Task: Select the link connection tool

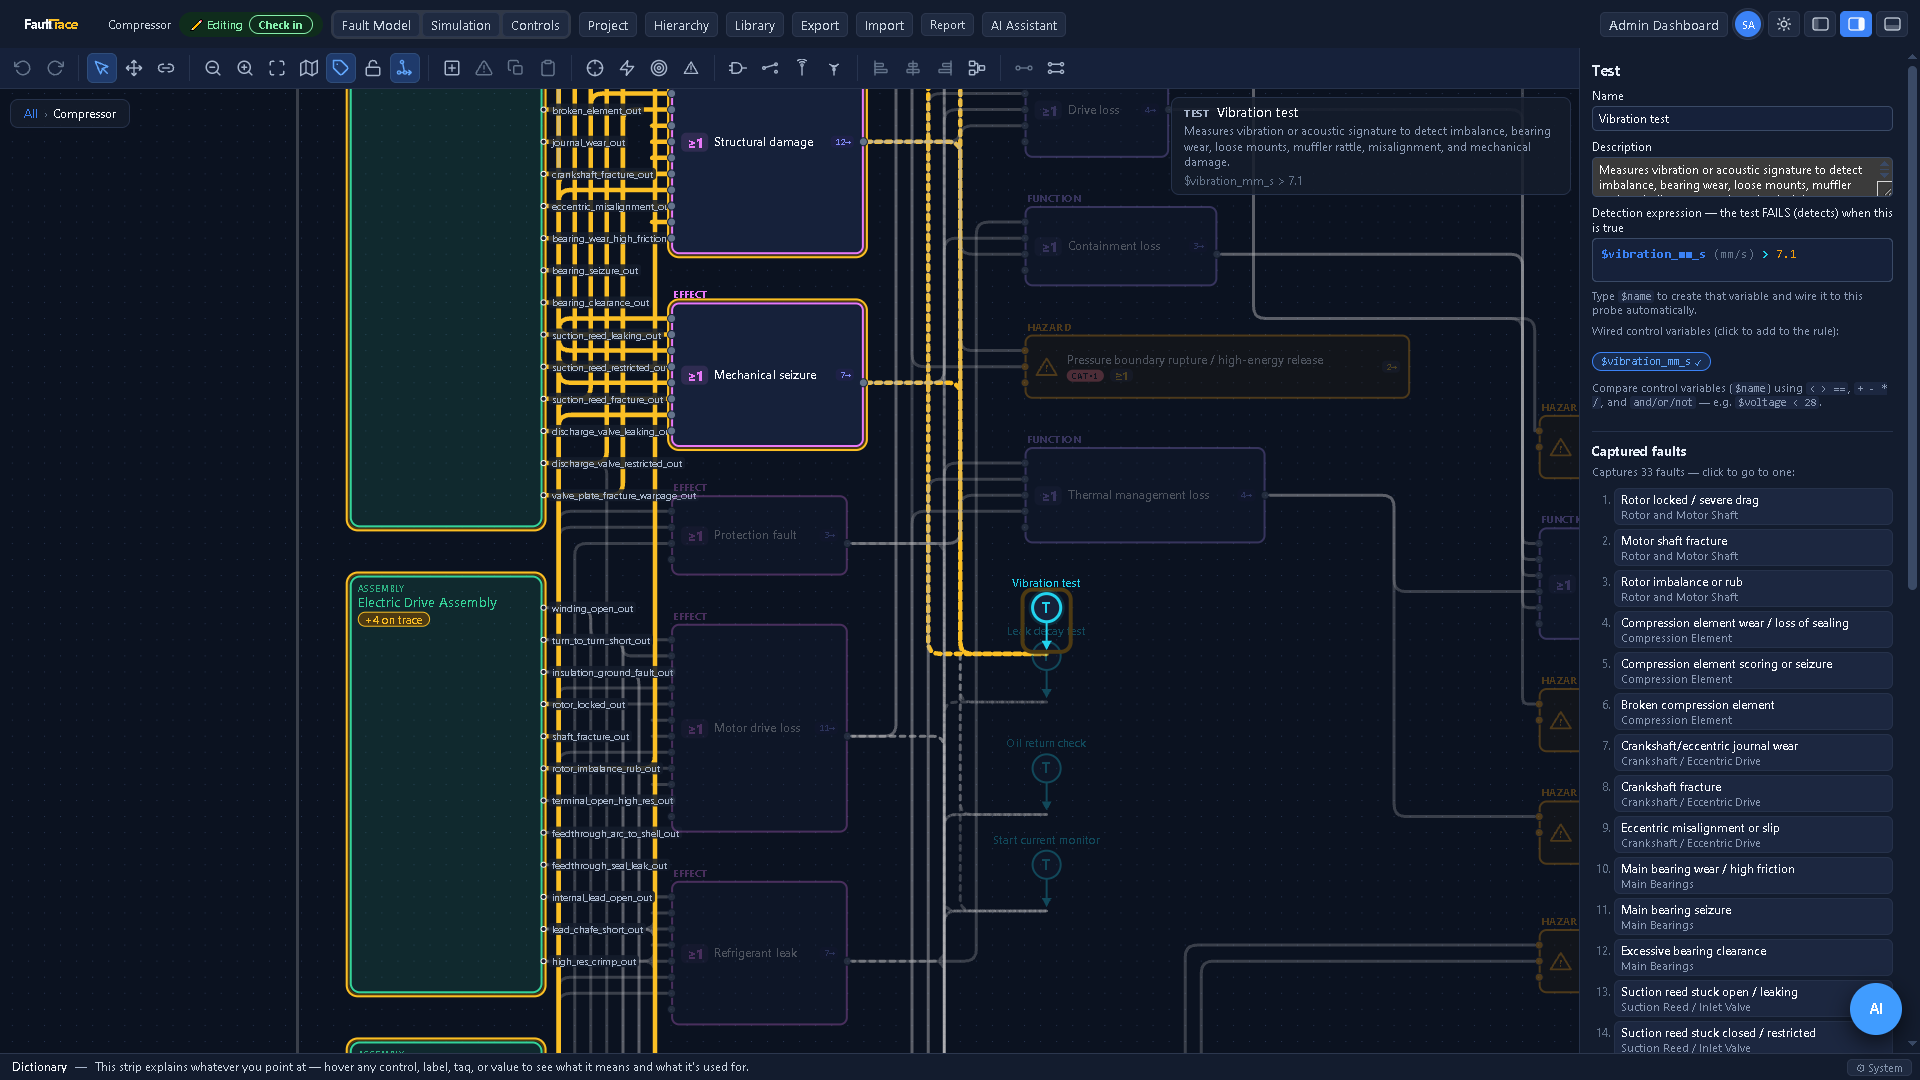Action: [166, 68]
